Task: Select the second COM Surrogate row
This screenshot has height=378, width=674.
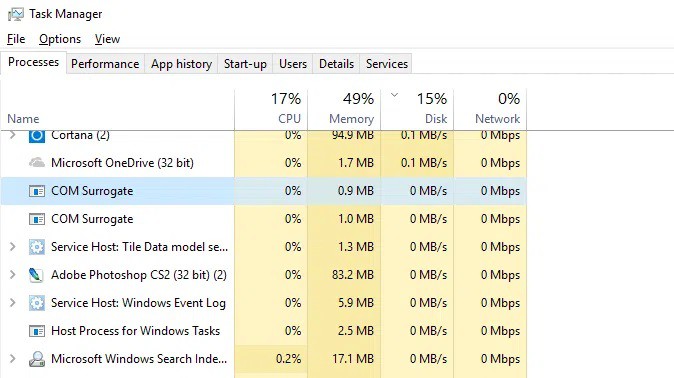Action: click(x=263, y=219)
